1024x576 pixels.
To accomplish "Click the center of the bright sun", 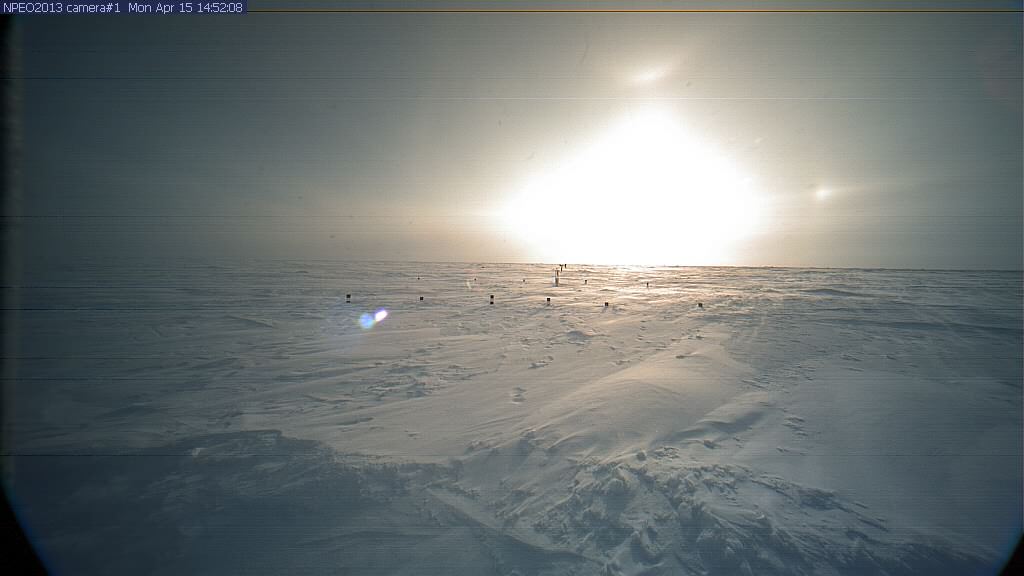I will pos(640,190).
